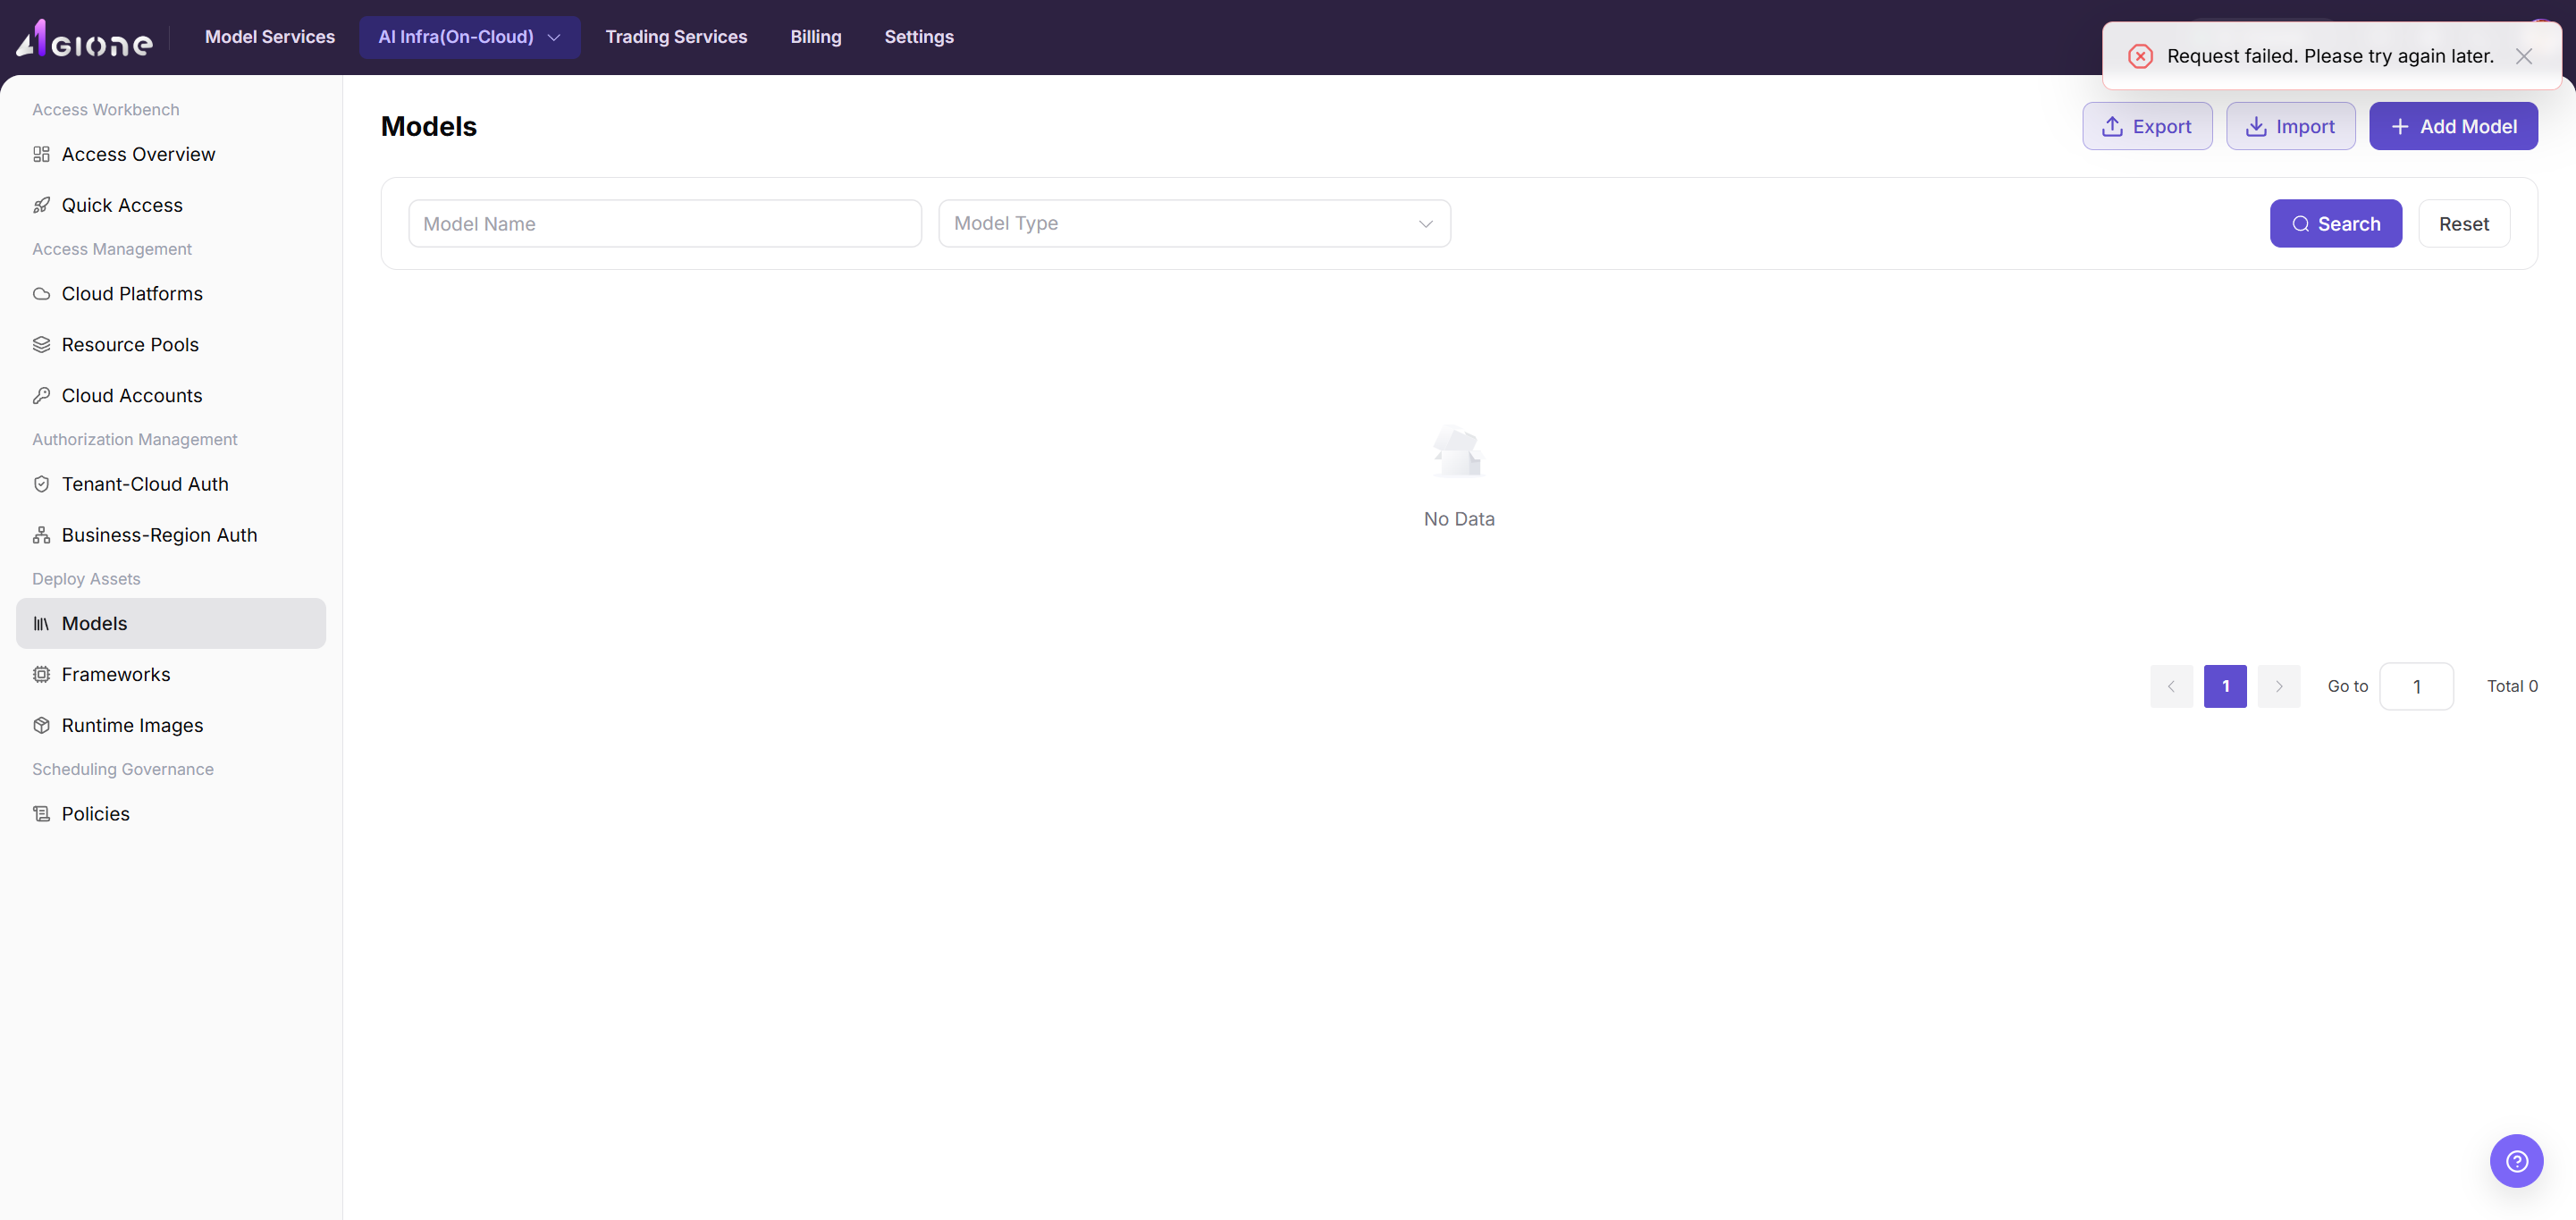Click the Export button

[2147, 127]
